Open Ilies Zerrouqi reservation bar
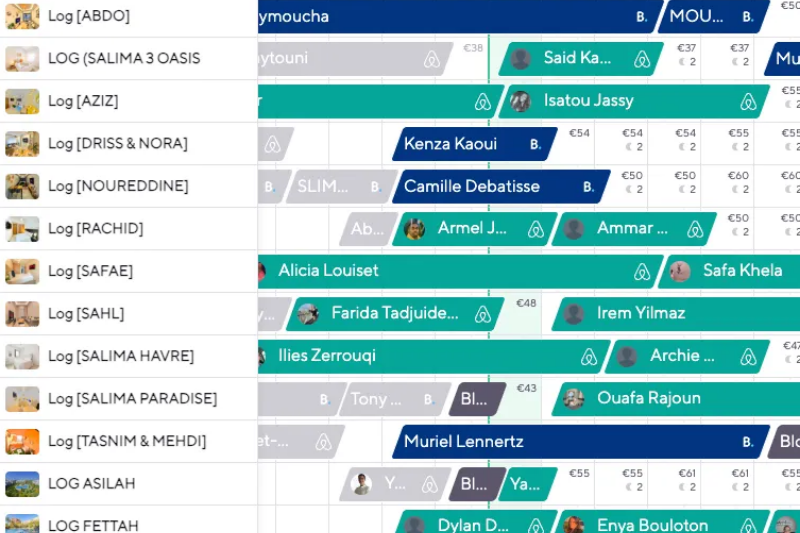The image size is (800, 533). [x=434, y=356]
